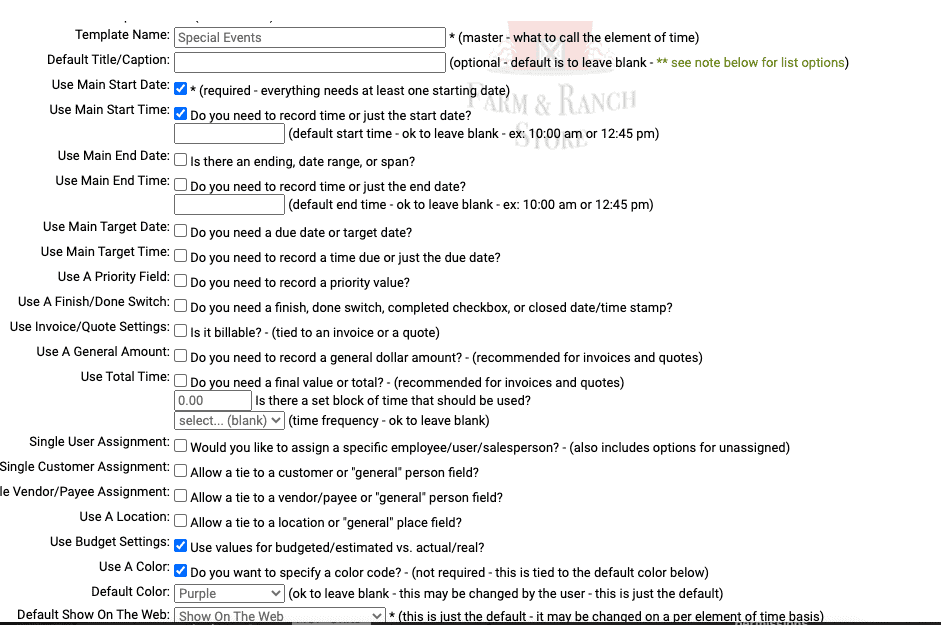
Task: Tick the Use Invoice/Quote Settings checkbox
Action: click(181, 331)
